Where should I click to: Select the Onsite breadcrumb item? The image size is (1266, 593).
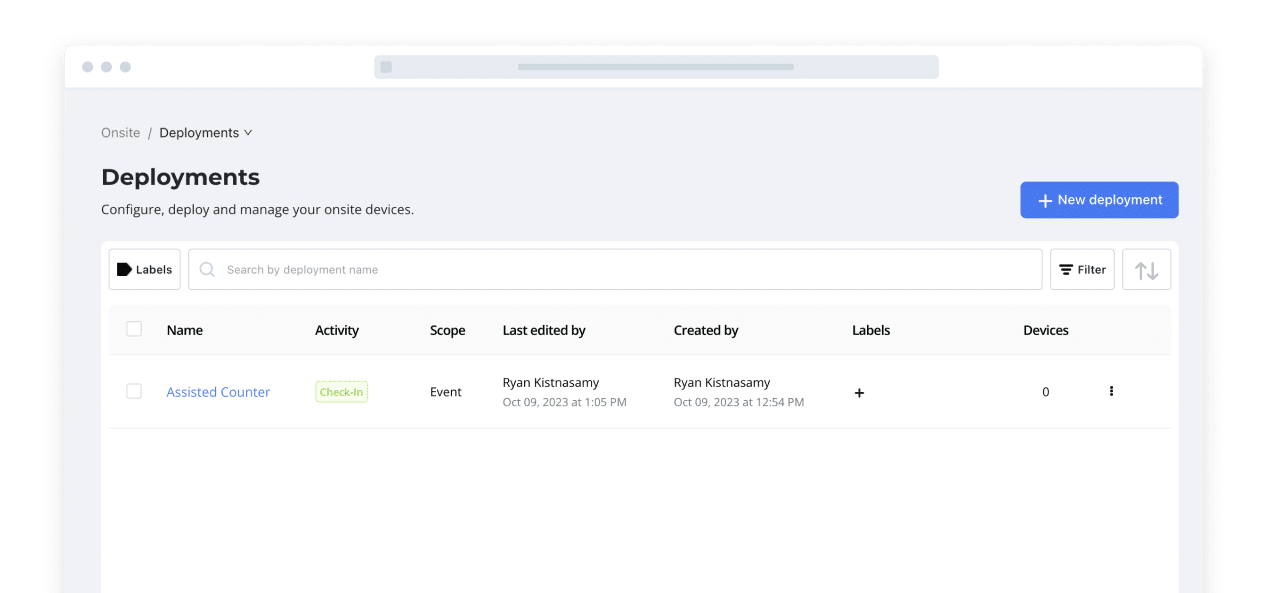120,132
